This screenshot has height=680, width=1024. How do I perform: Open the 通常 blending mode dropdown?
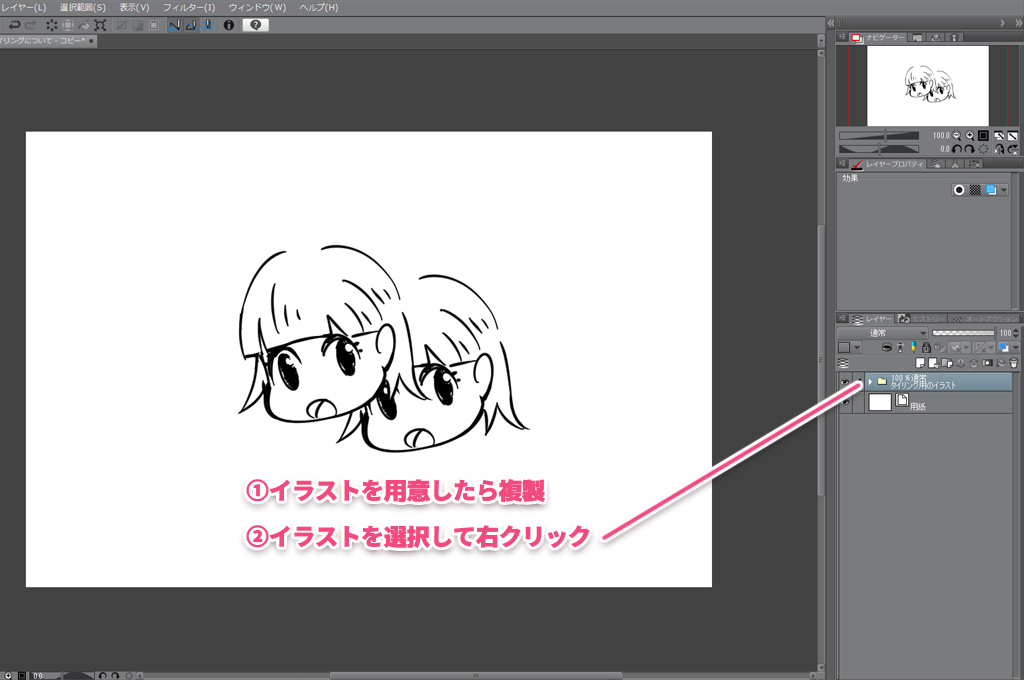881,333
